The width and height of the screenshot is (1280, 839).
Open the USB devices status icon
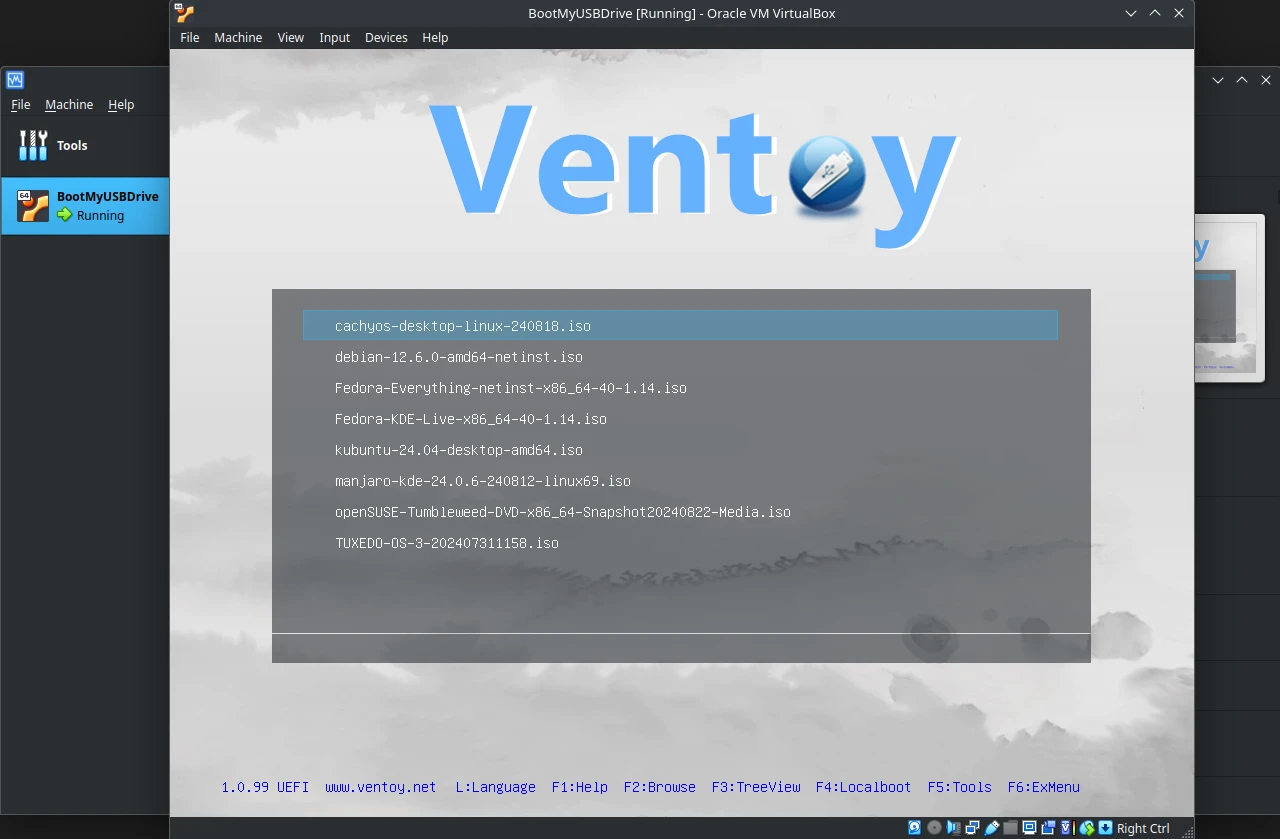(x=992, y=828)
